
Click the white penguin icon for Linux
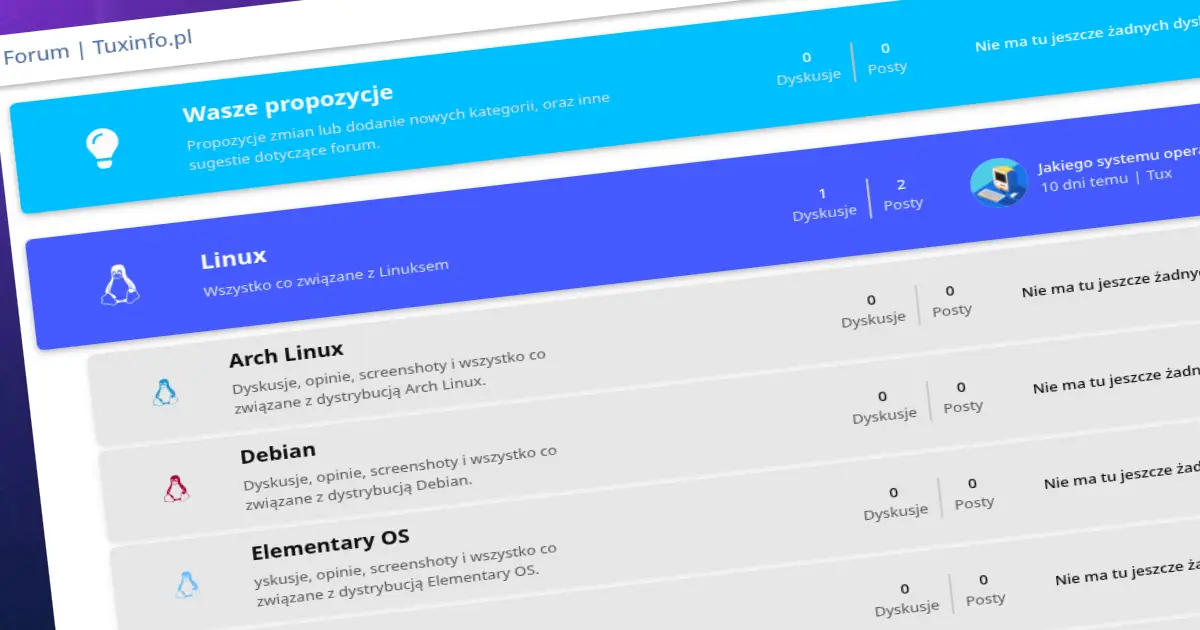(x=120, y=284)
